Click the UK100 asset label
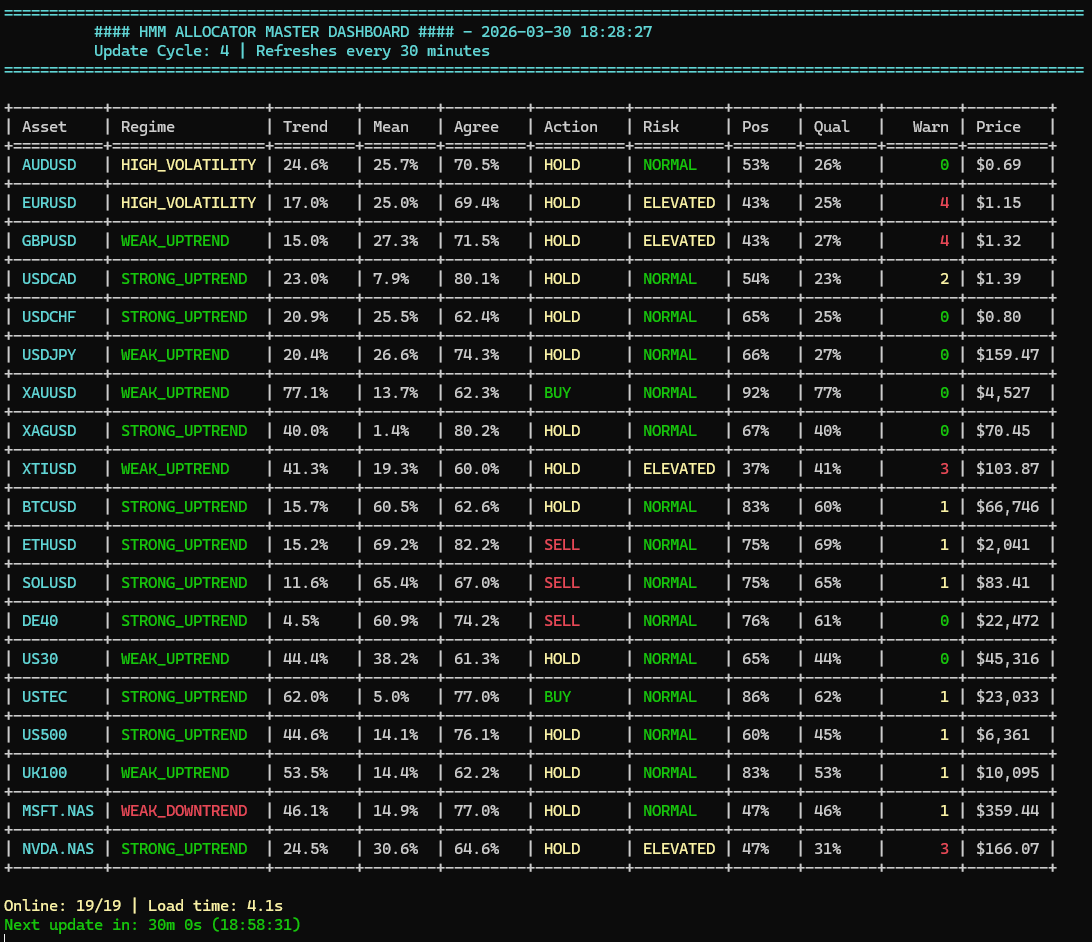This screenshot has height=942, width=1092. click(x=45, y=773)
